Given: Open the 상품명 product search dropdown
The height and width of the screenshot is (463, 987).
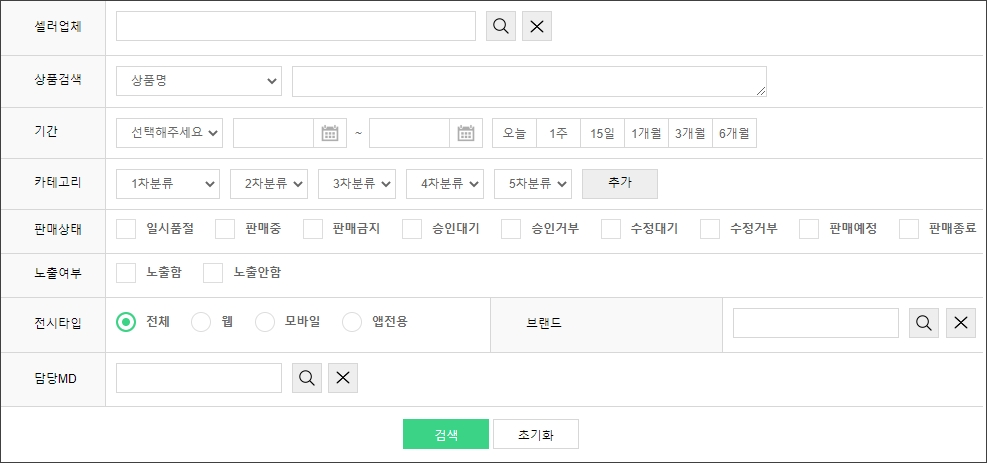Looking at the screenshot, I should (x=199, y=82).
